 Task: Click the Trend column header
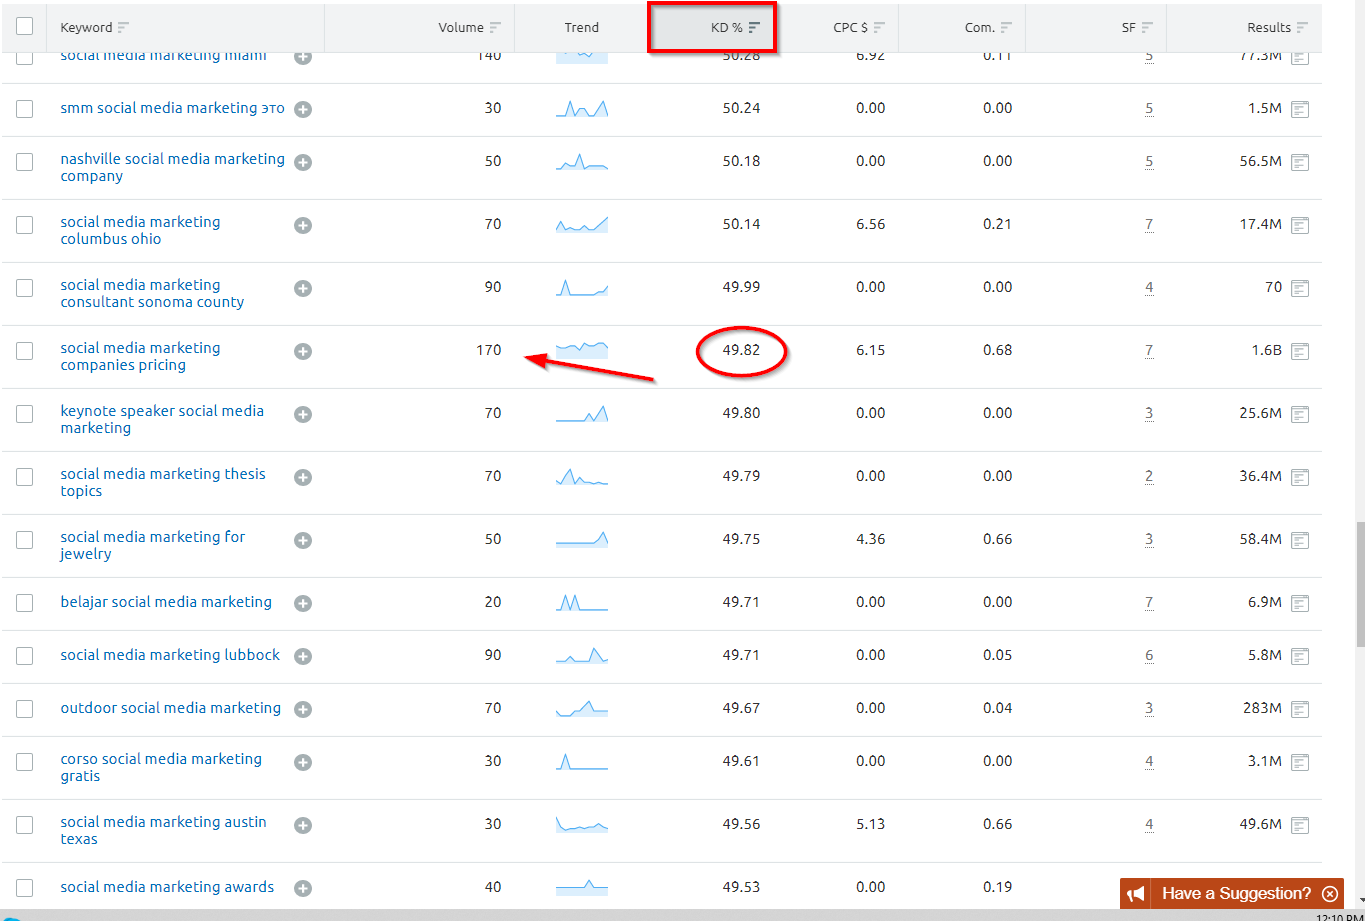(x=582, y=28)
